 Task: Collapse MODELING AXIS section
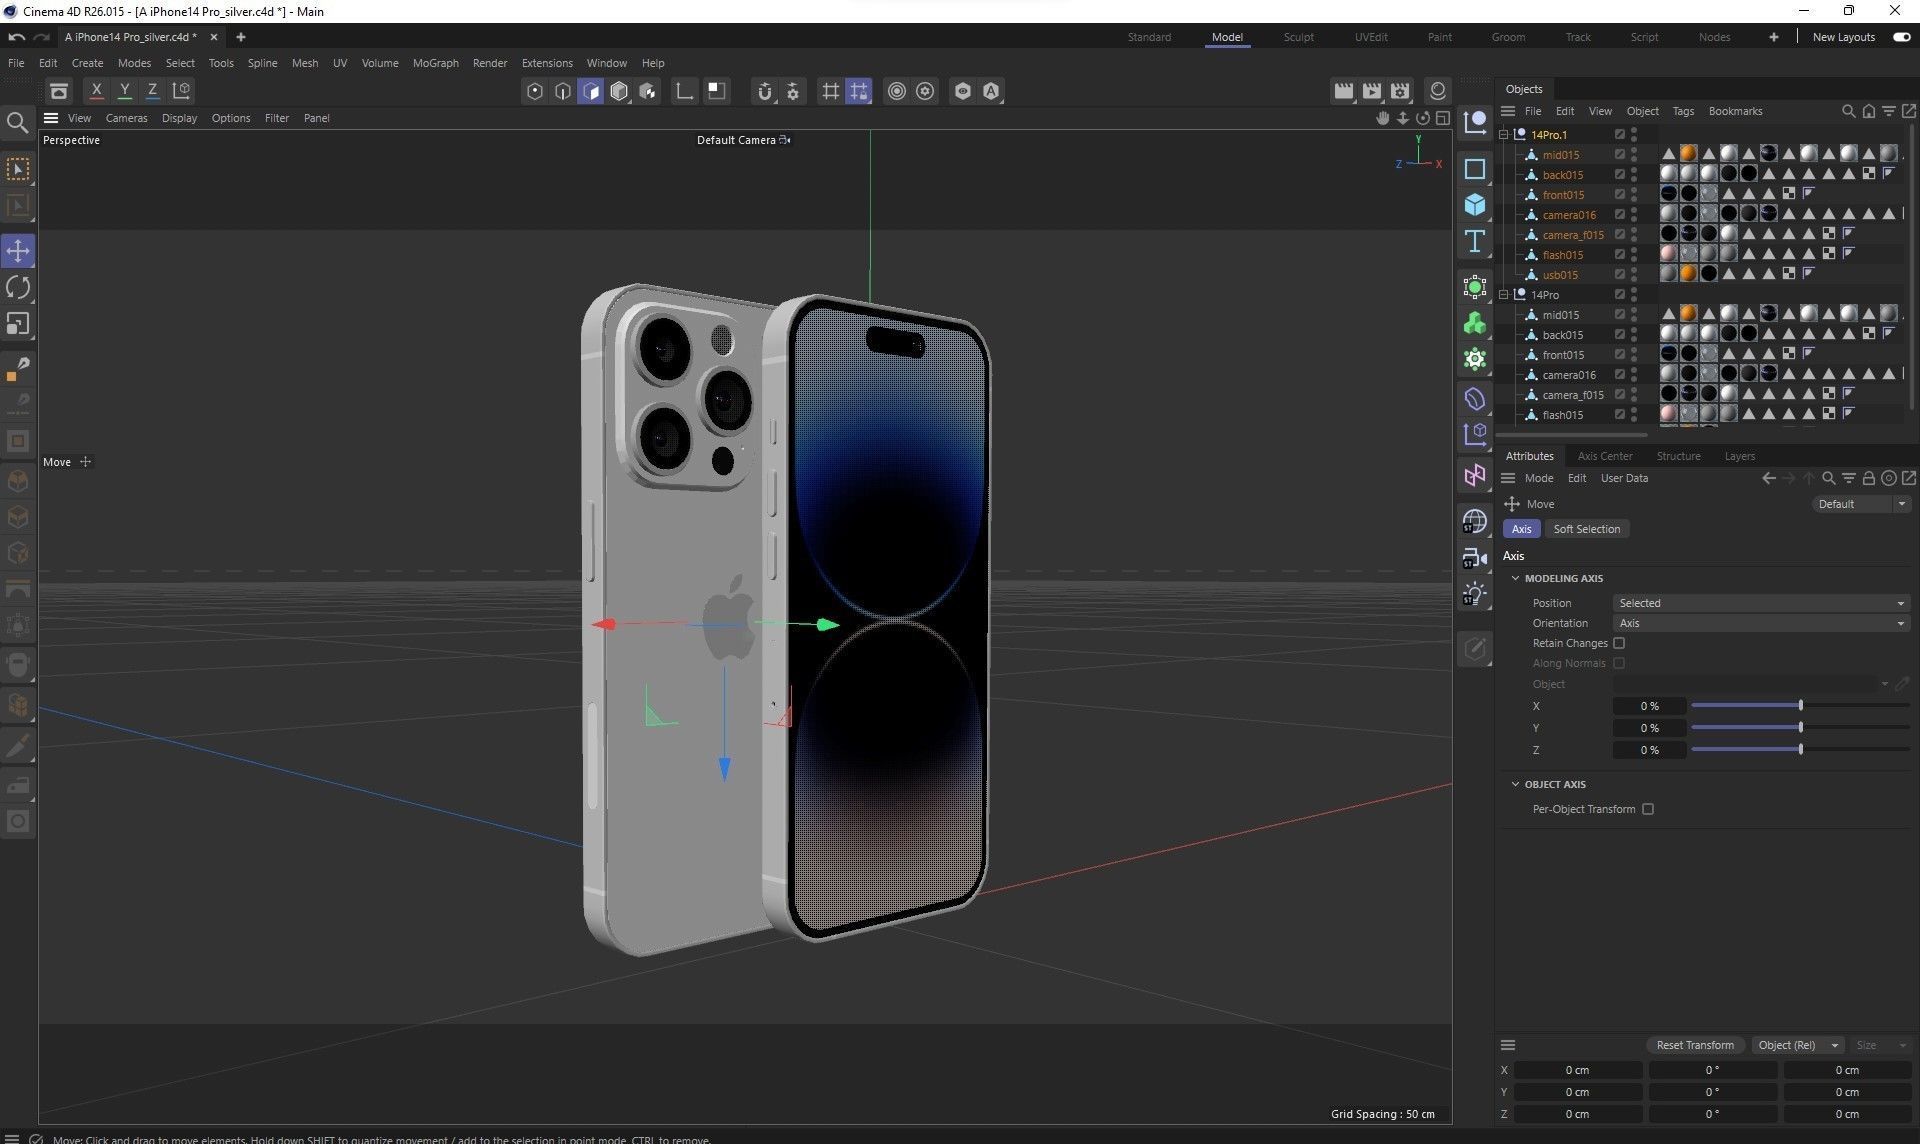(x=1515, y=578)
